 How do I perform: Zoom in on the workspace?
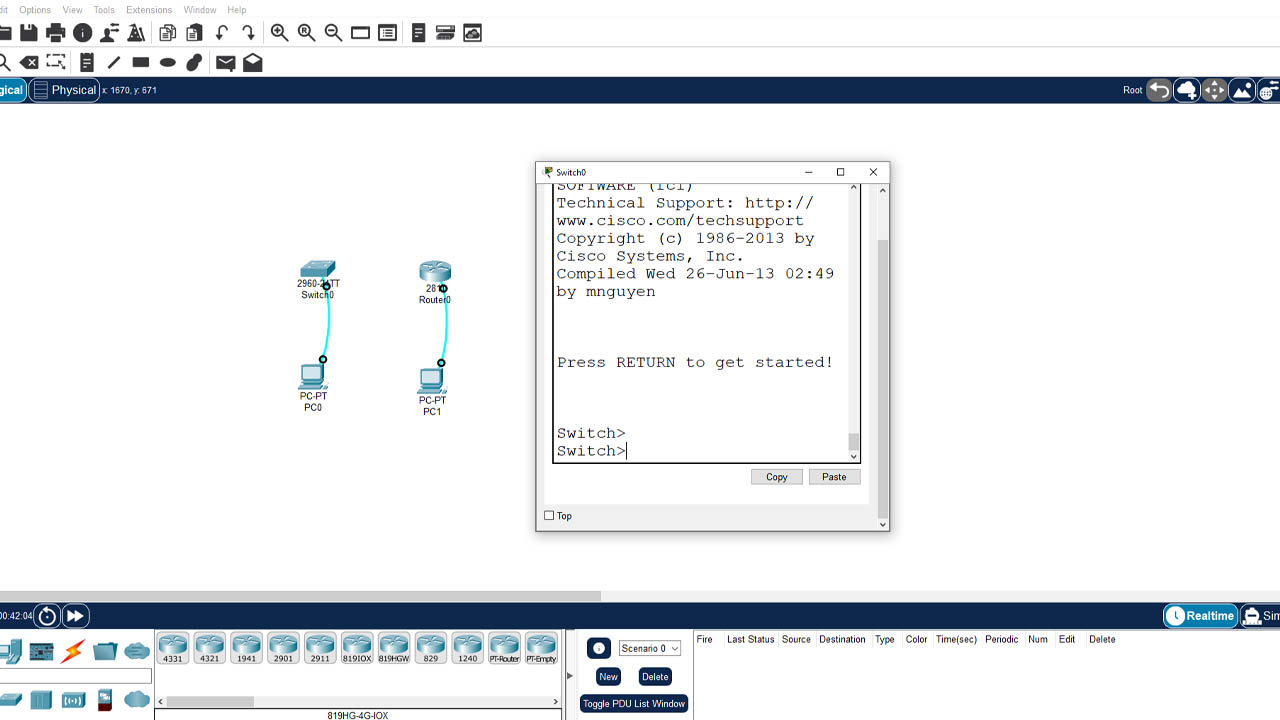click(x=280, y=33)
